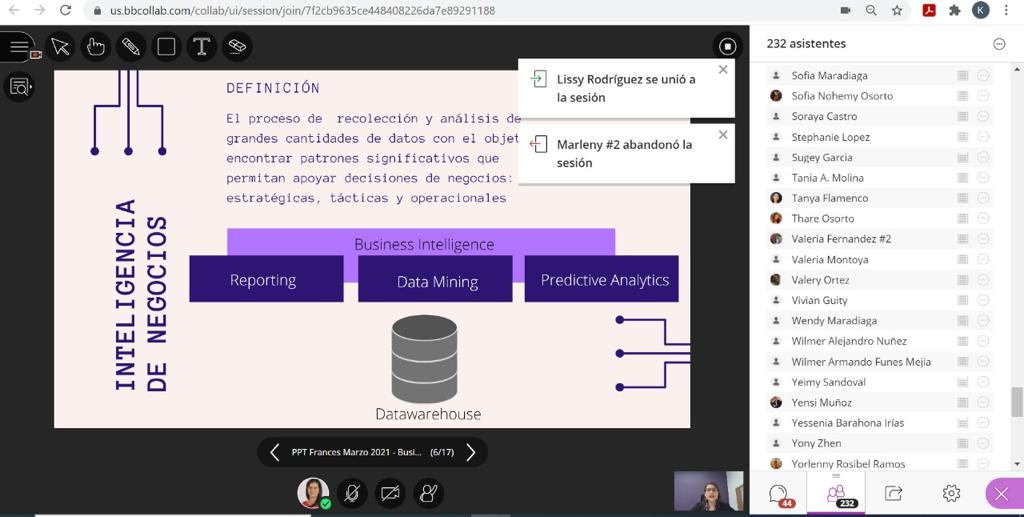Open the session menu hamburger button
This screenshot has width=1024, height=517.
pyautogui.click(x=19, y=47)
